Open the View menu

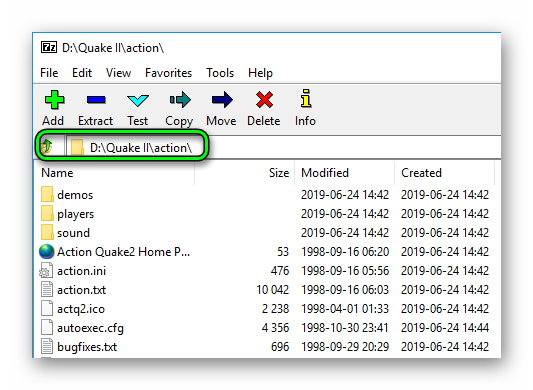pyautogui.click(x=118, y=73)
